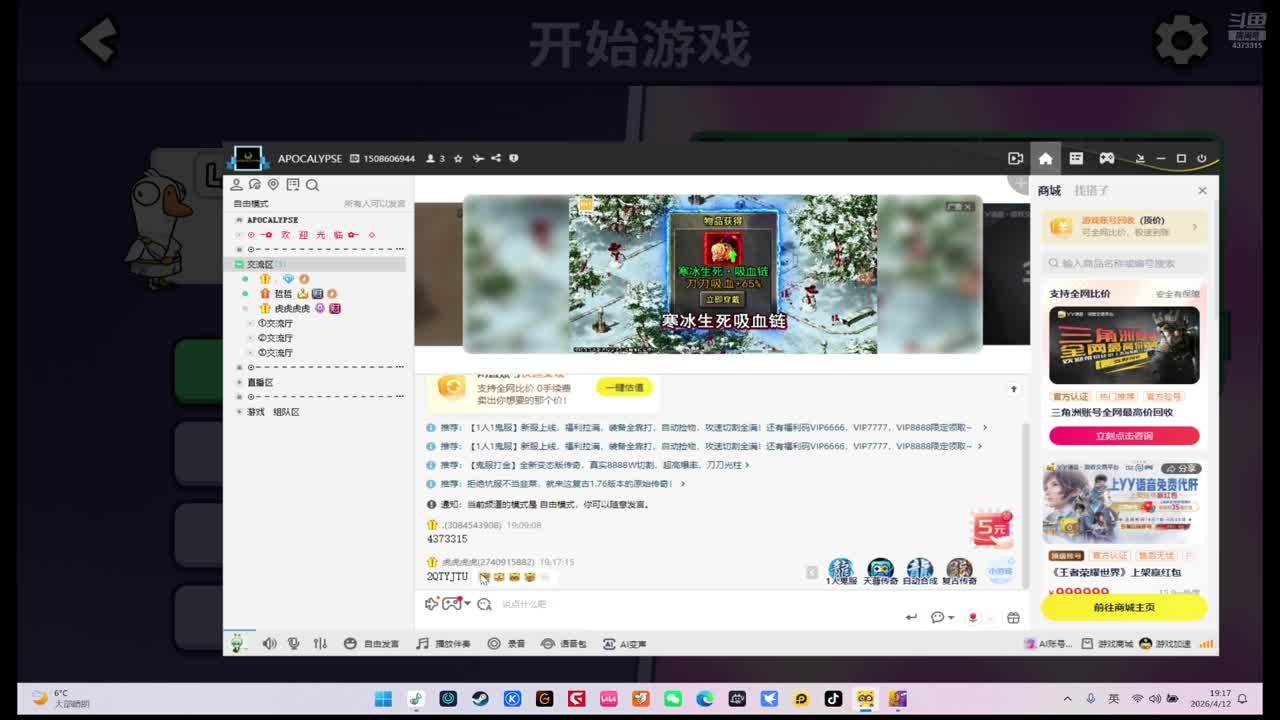
Task: Click the search magnifier above channel list
Action: coord(312,185)
